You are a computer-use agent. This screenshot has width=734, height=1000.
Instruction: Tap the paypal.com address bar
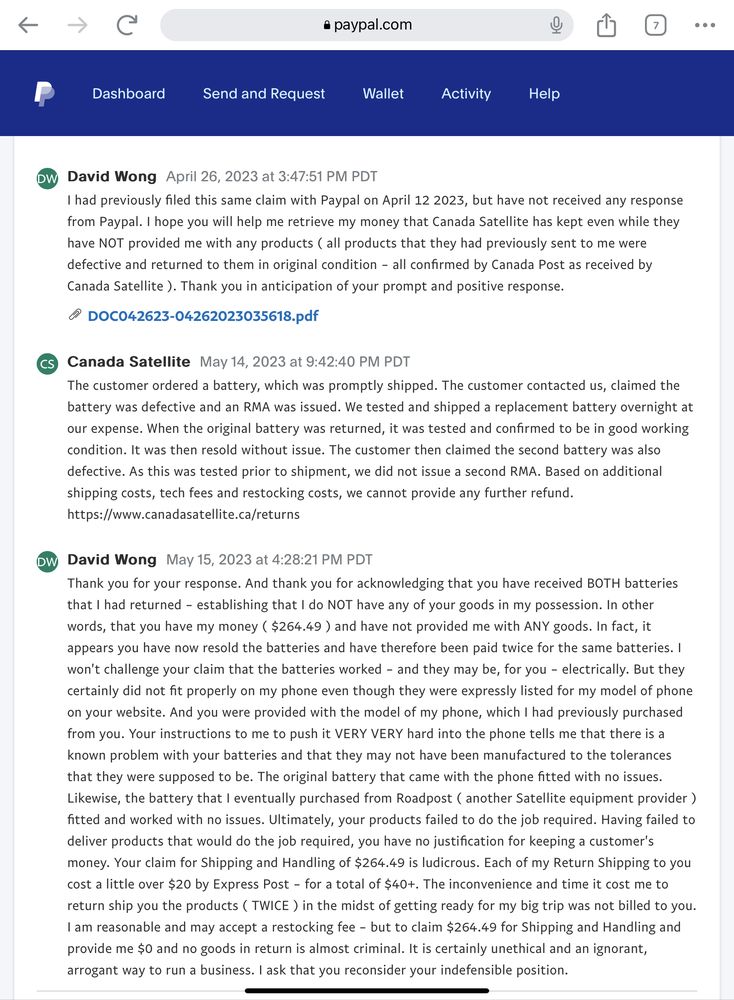(x=367, y=25)
